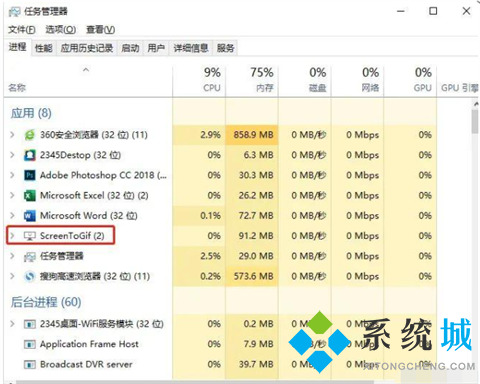Click the 2345Destop app icon
The width and height of the screenshot is (480, 384).
(x=30, y=155)
